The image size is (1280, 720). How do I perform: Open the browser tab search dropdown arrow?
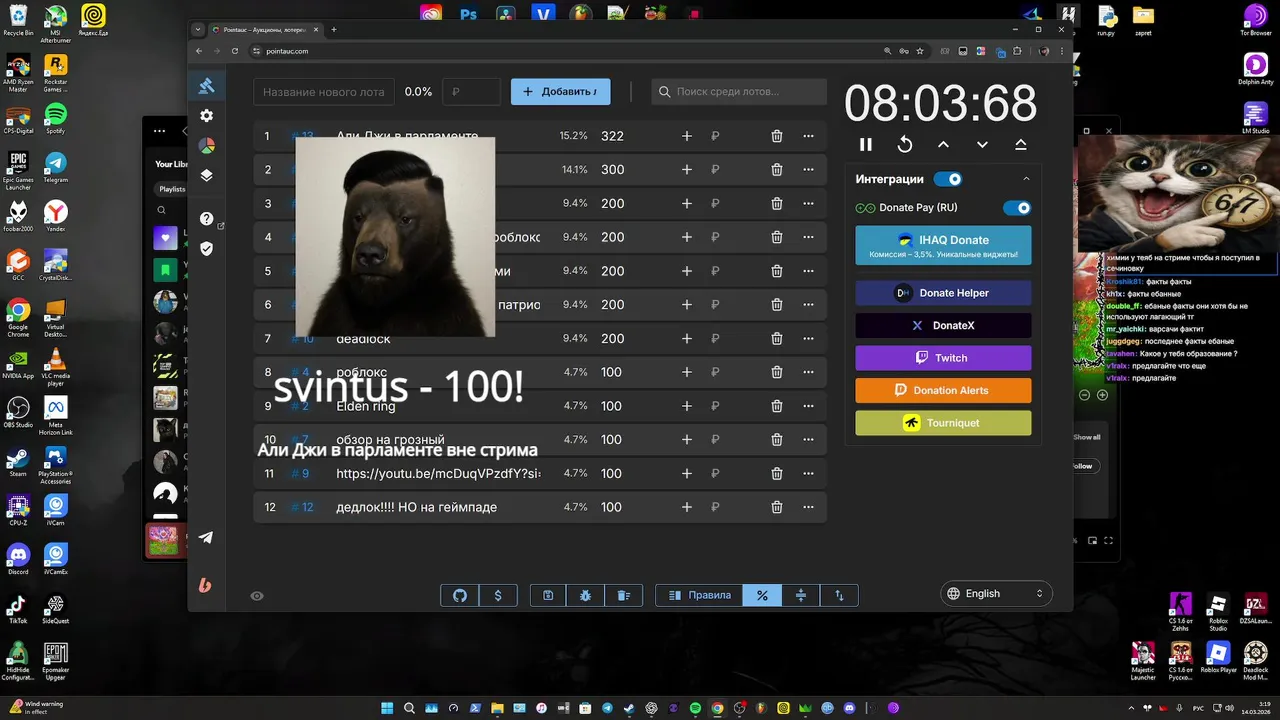click(198, 29)
